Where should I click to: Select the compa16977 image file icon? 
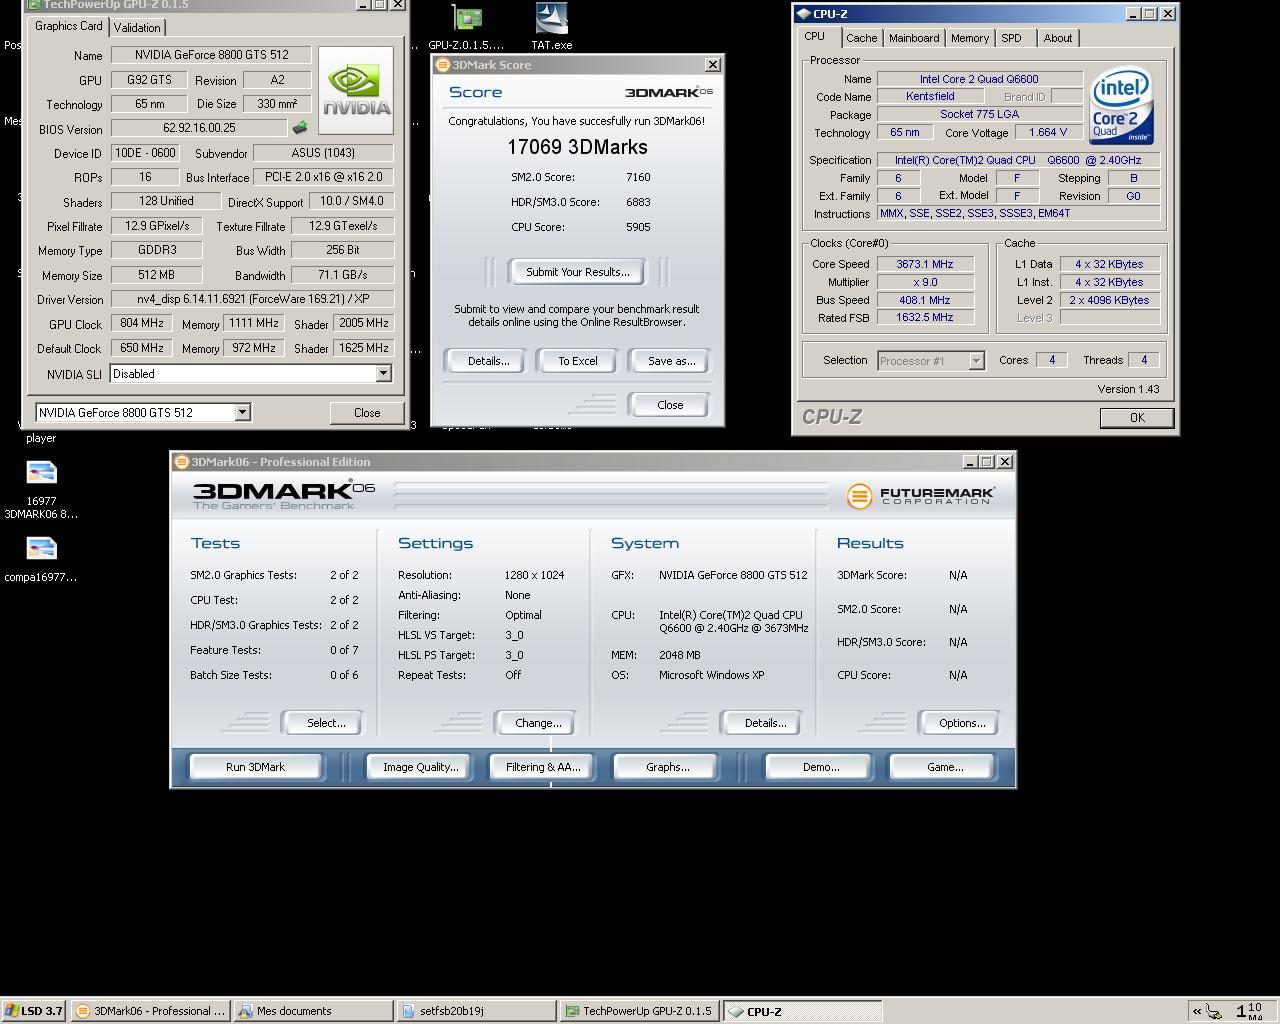click(41, 559)
